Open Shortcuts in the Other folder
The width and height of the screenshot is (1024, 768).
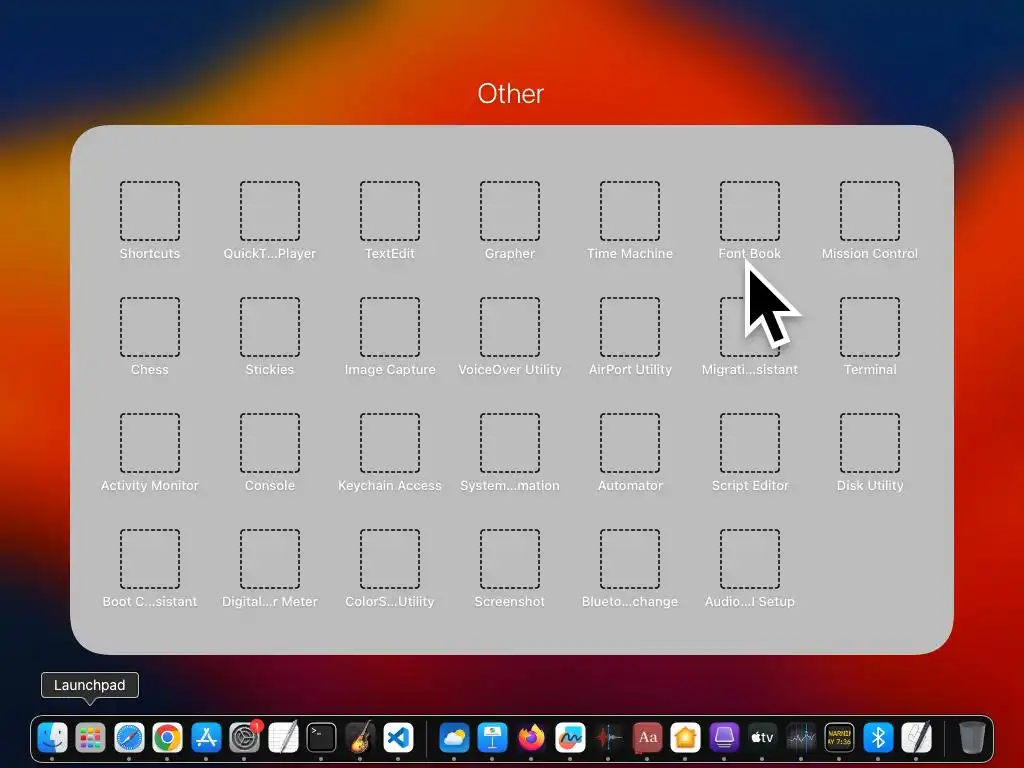[x=150, y=211]
